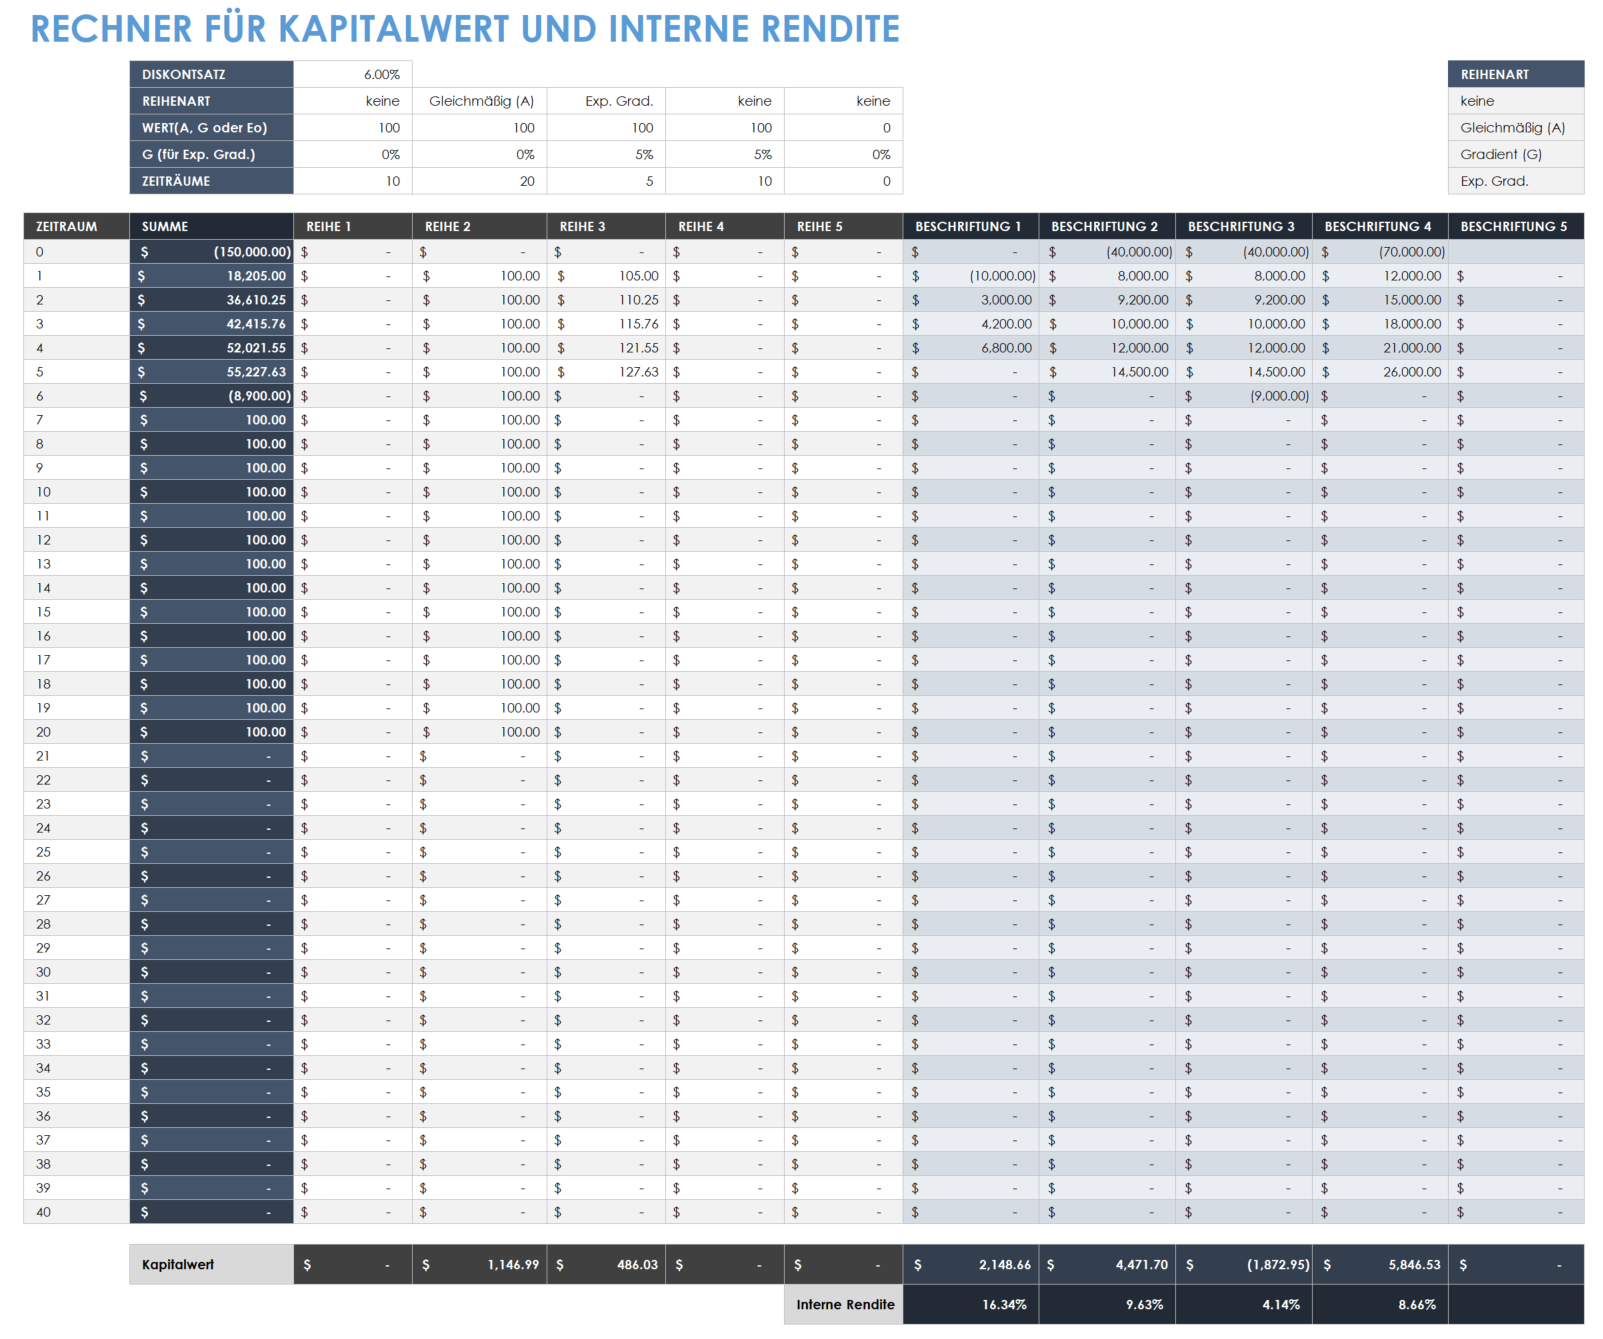Click the Zeitraum row number 40
Image resolution: width=1603 pixels, height=1339 pixels.
tap(77, 1212)
